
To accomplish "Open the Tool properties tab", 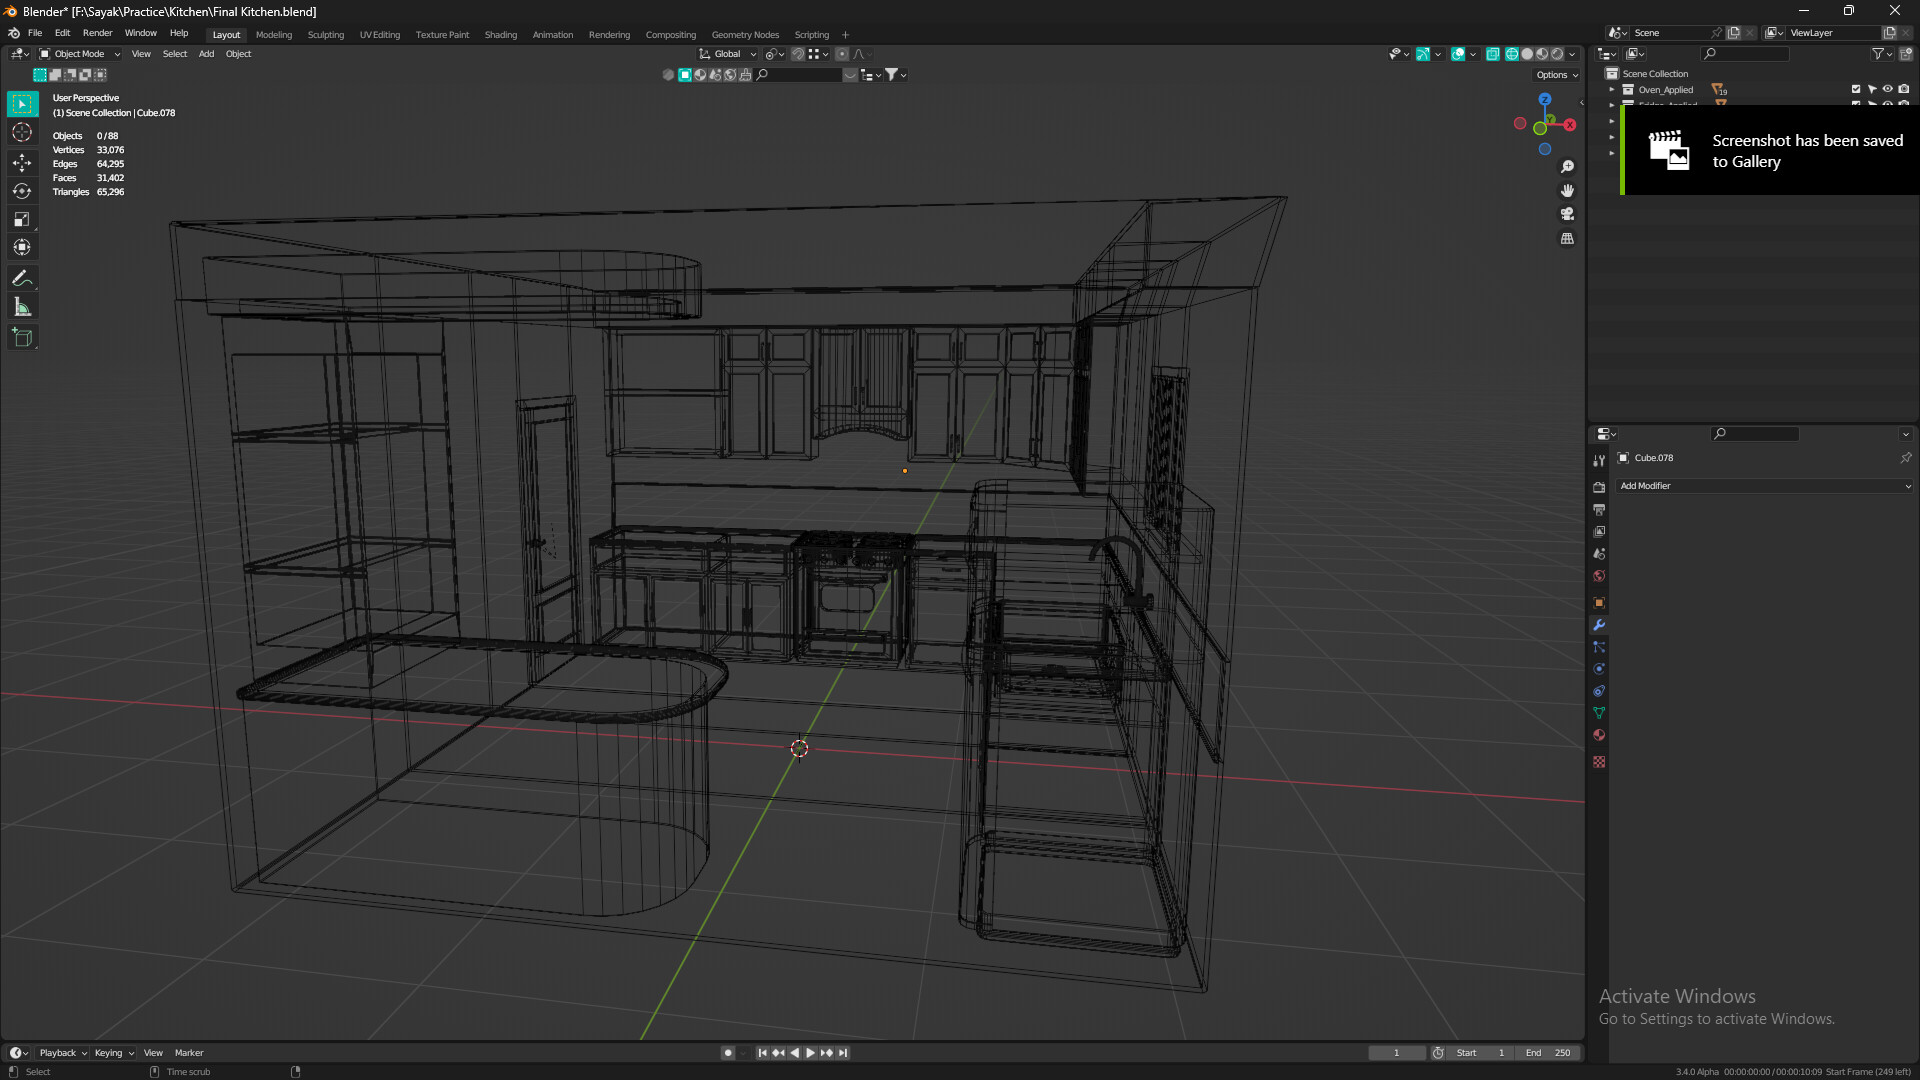I will pyautogui.click(x=1599, y=461).
